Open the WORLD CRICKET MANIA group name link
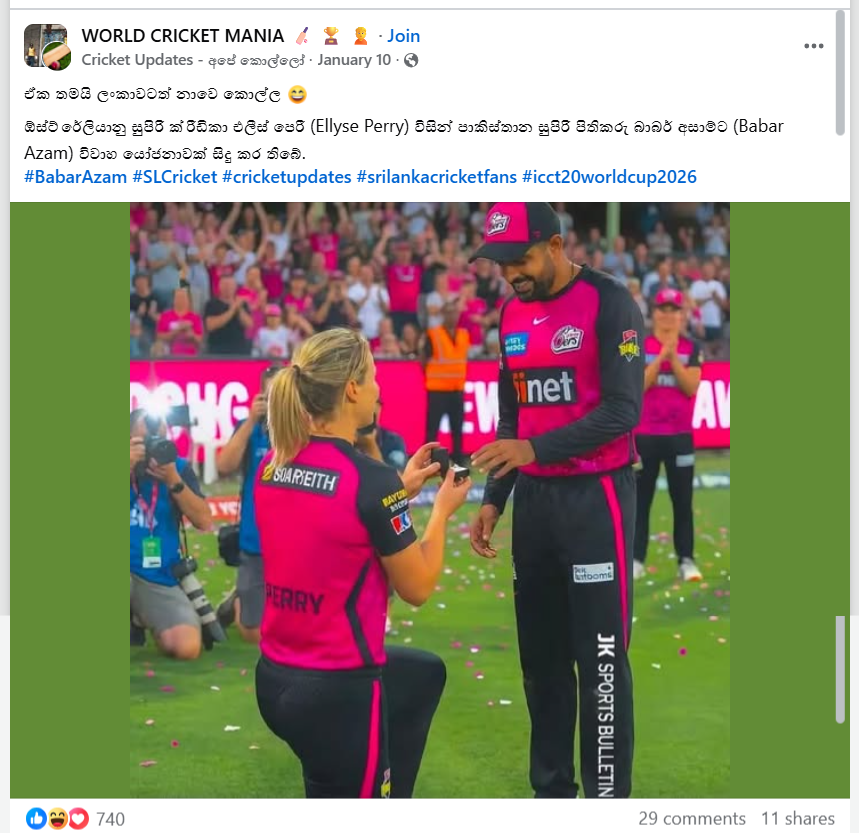The width and height of the screenshot is (859, 833). (182, 36)
